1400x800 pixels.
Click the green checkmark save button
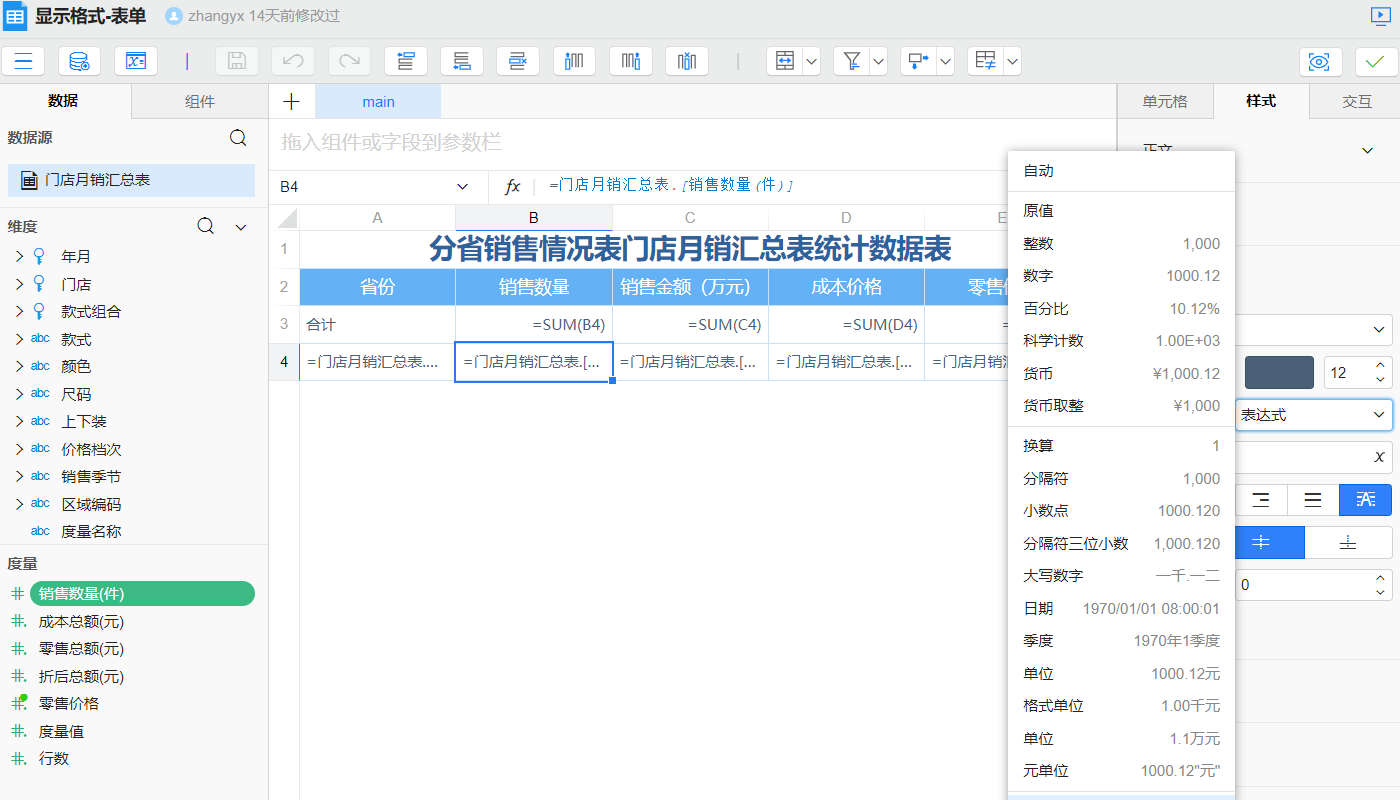[1376, 61]
